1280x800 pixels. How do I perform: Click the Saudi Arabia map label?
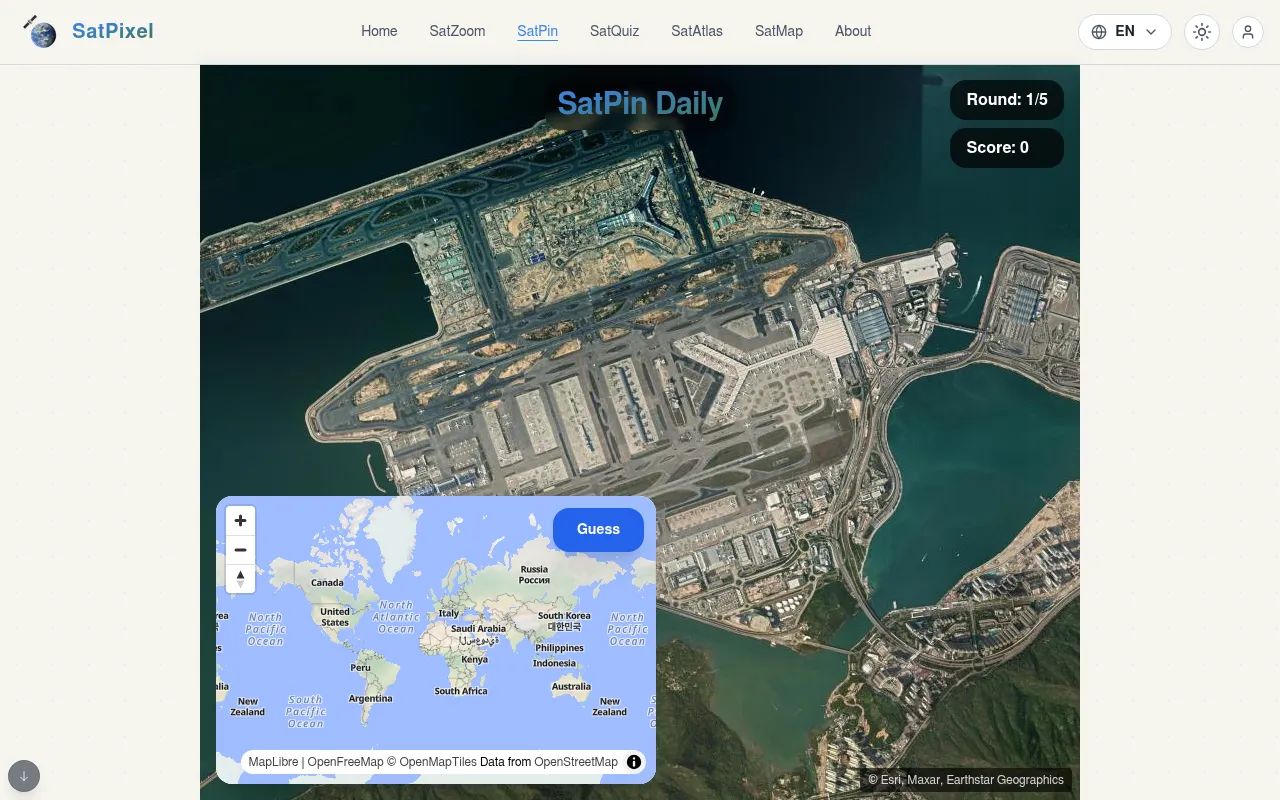[478, 634]
